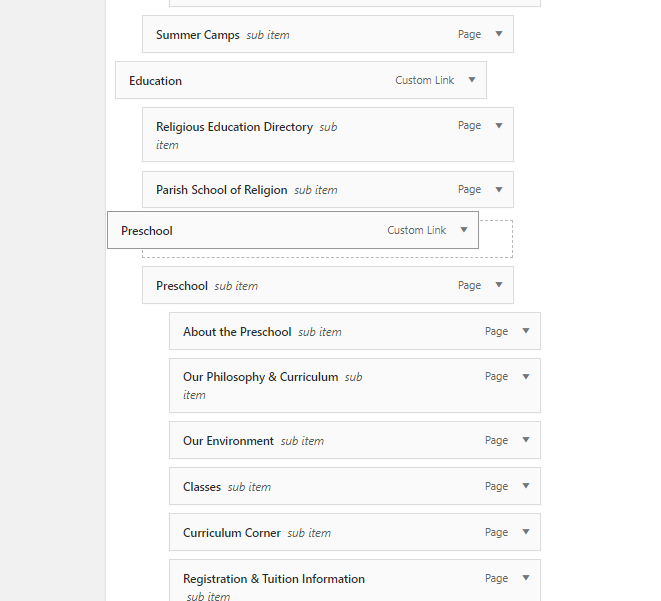Expand the Classes item arrow
Screen dimensions: 661x601
(x=526, y=486)
